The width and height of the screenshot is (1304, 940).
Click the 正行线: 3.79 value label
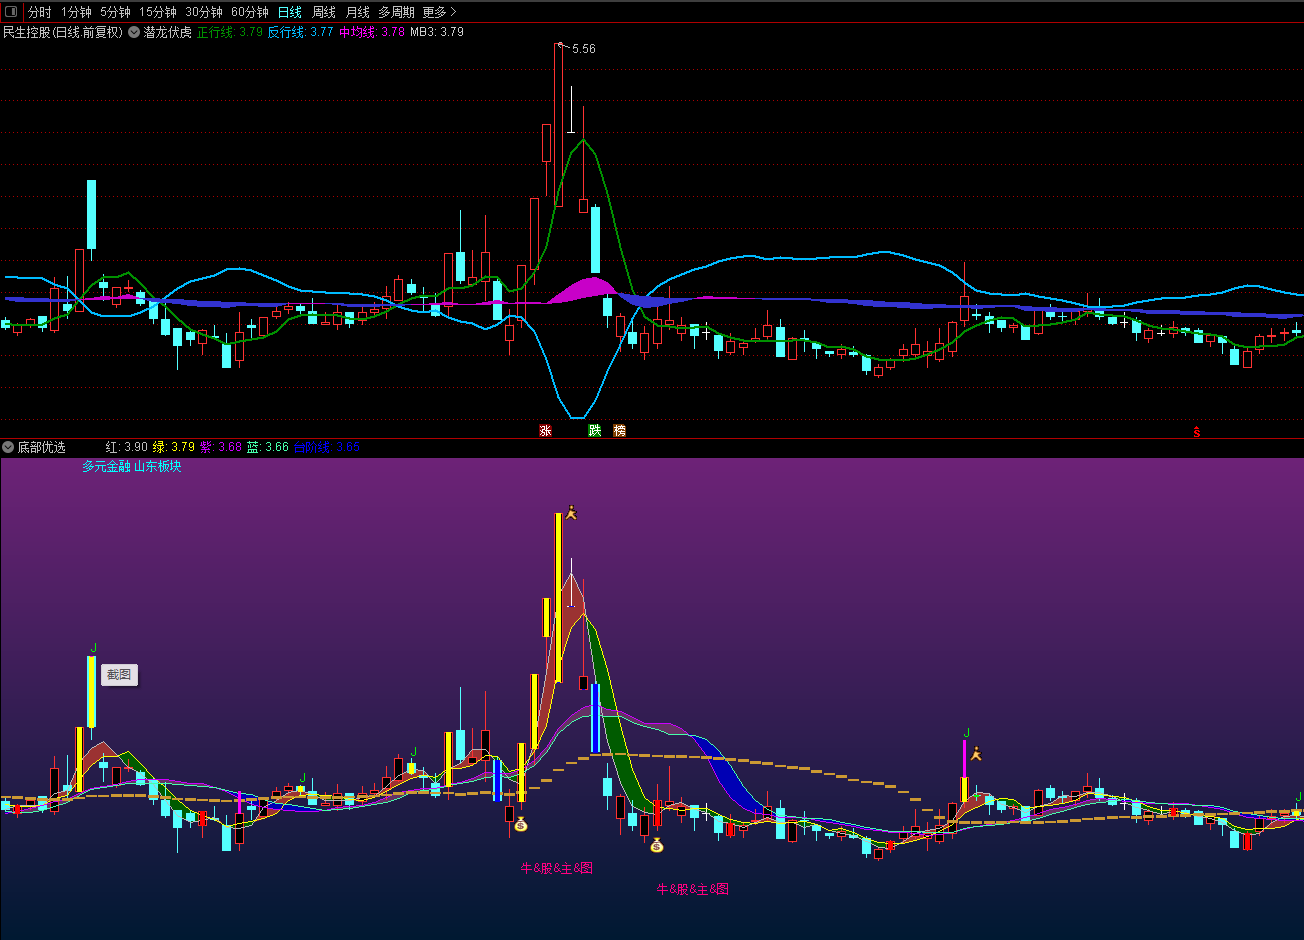point(230,32)
